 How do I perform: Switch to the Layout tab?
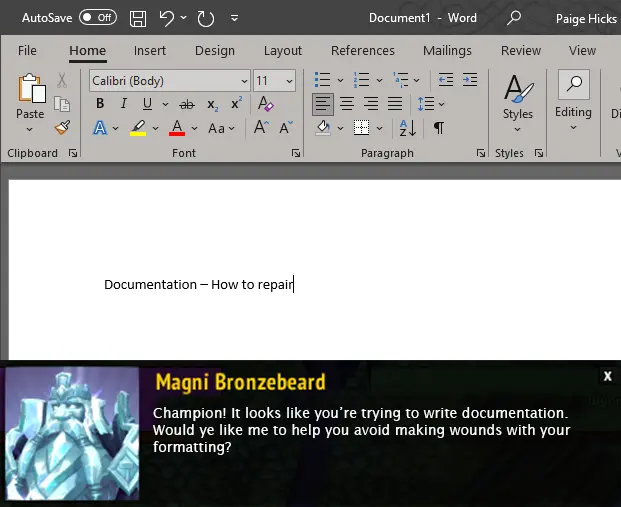tap(283, 50)
